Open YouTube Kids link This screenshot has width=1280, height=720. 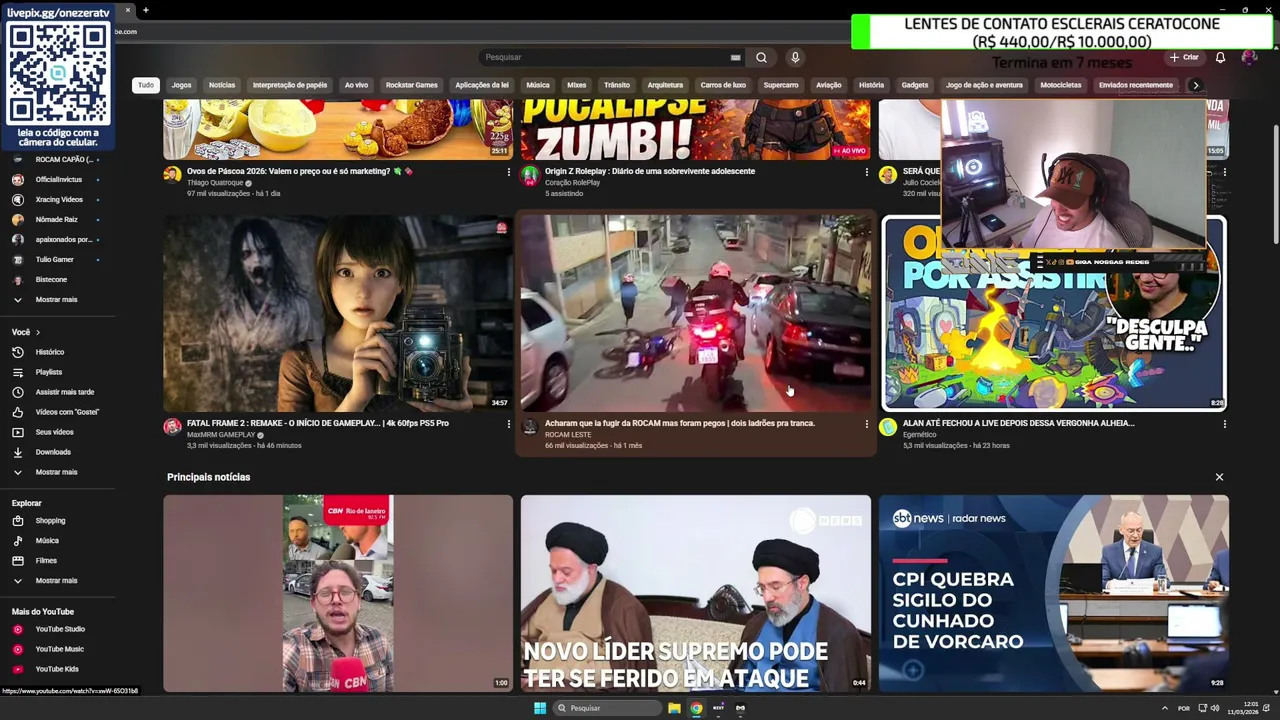point(57,669)
